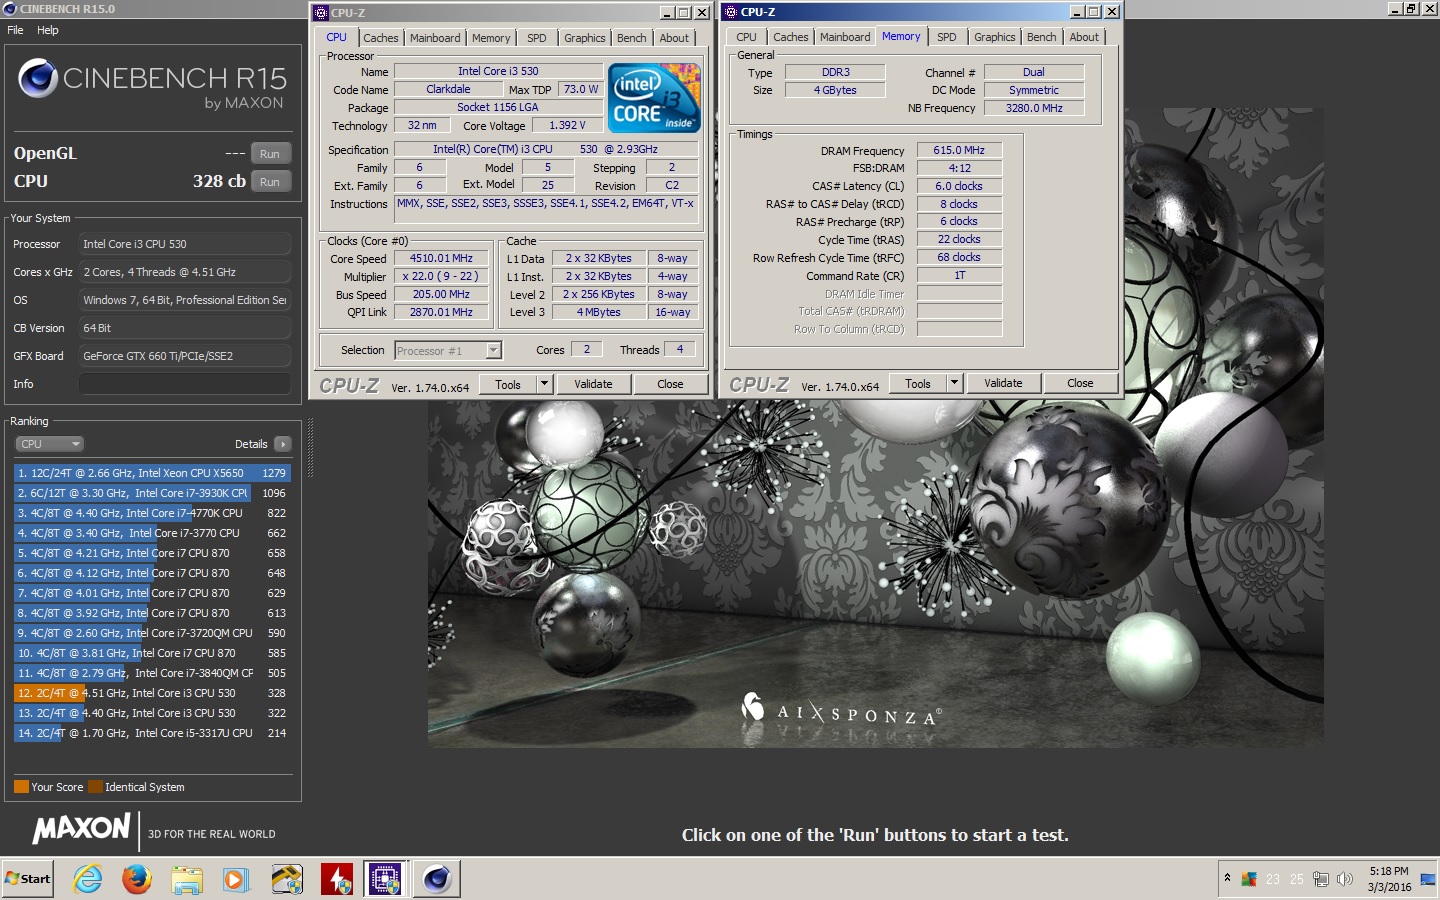This screenshot has height=900, width=1440.
Task: Click the Info input field
Action: pyautogui.click(x=185, y=384)
